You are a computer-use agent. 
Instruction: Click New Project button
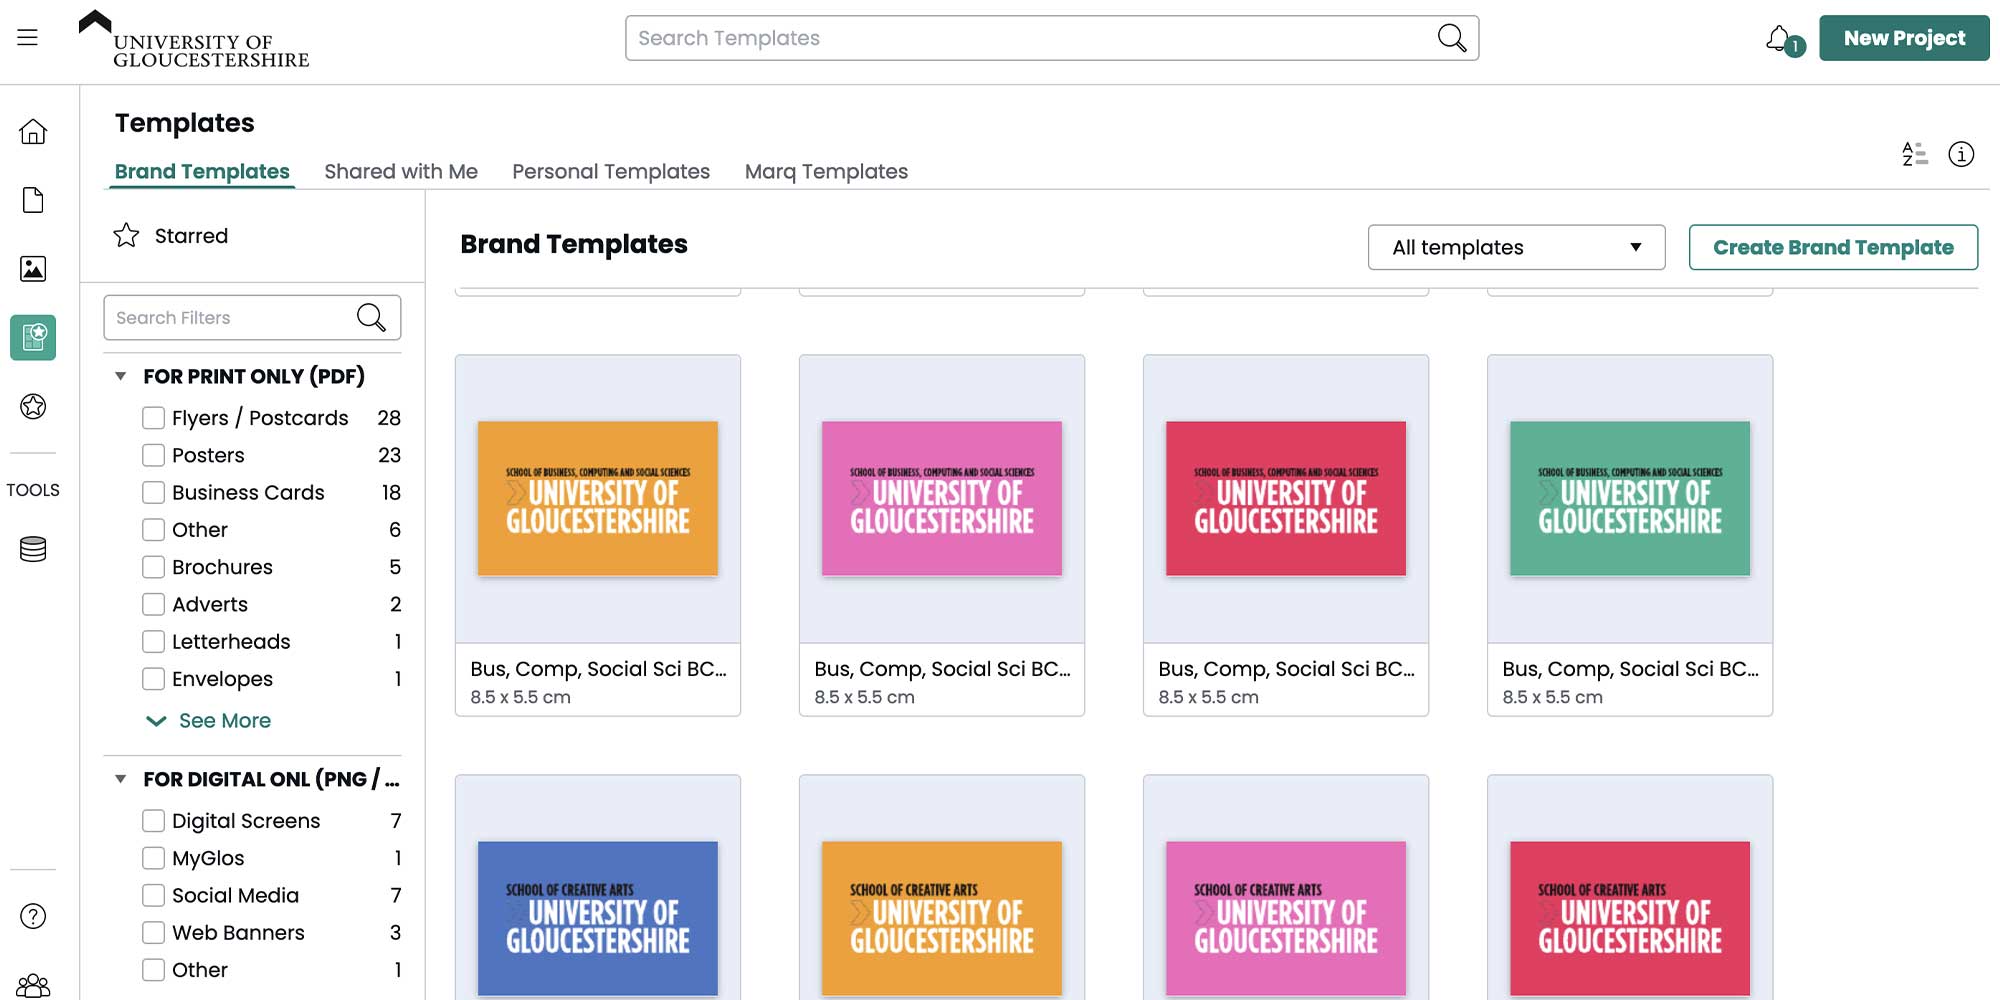1904,38
